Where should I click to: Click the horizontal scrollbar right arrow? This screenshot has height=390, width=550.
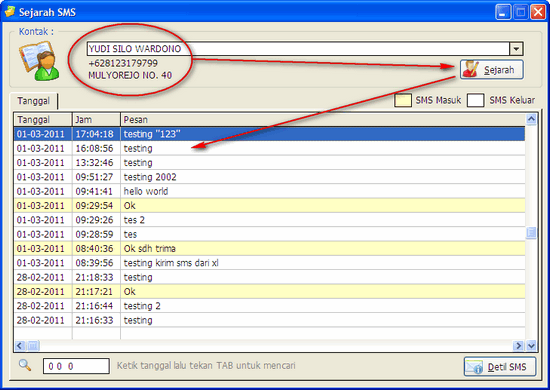518,346
